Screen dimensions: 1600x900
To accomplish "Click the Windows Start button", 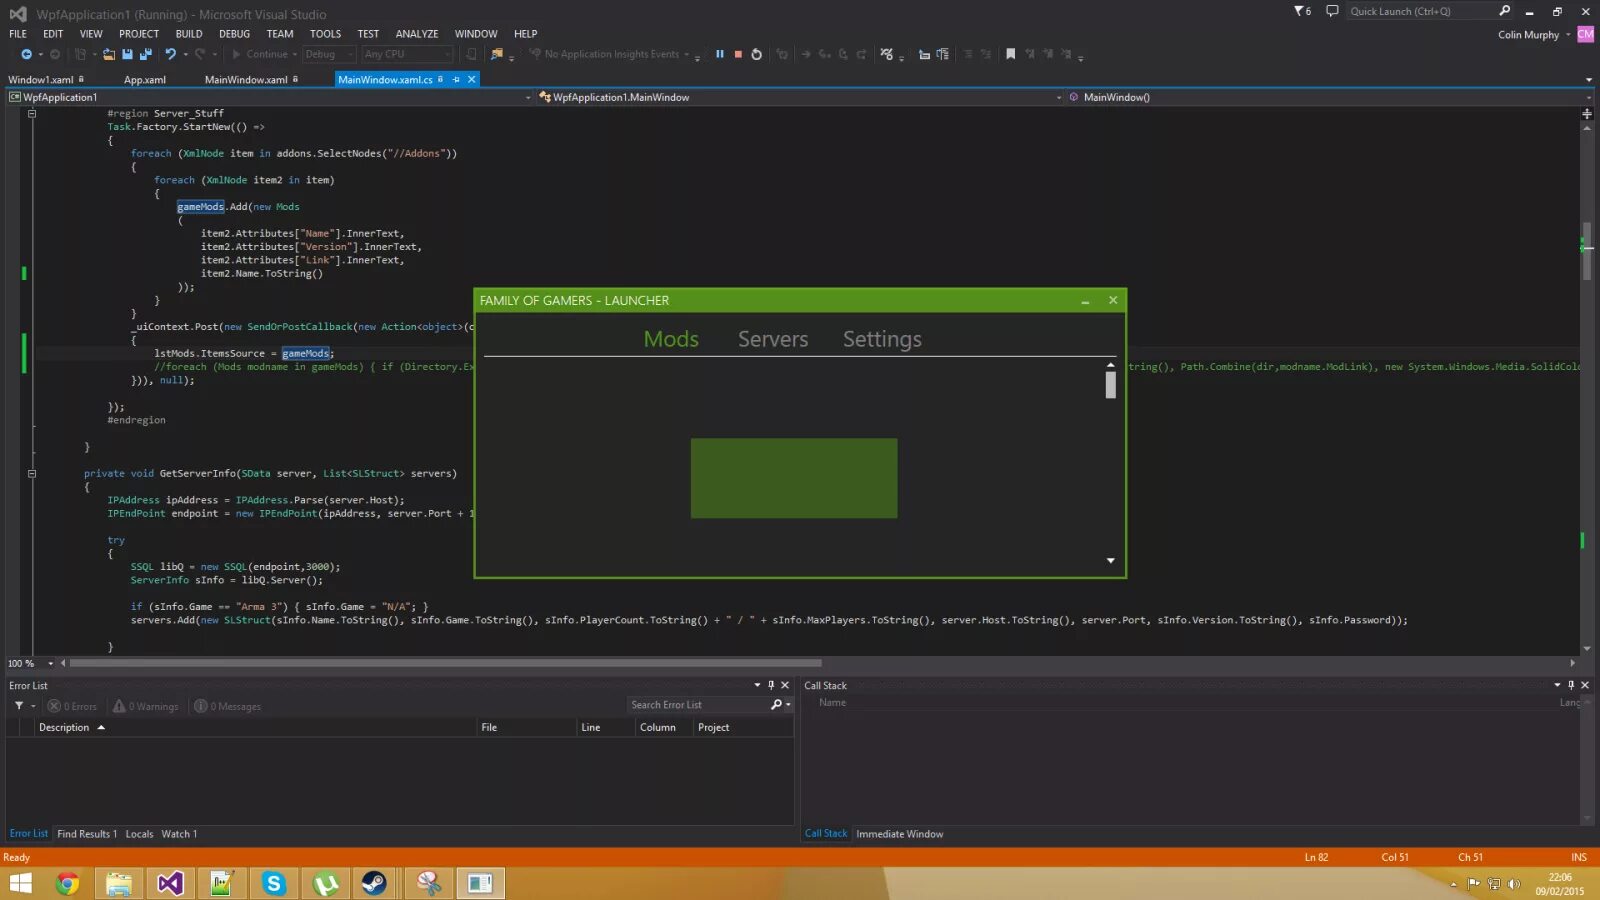I will click(20, 883).
